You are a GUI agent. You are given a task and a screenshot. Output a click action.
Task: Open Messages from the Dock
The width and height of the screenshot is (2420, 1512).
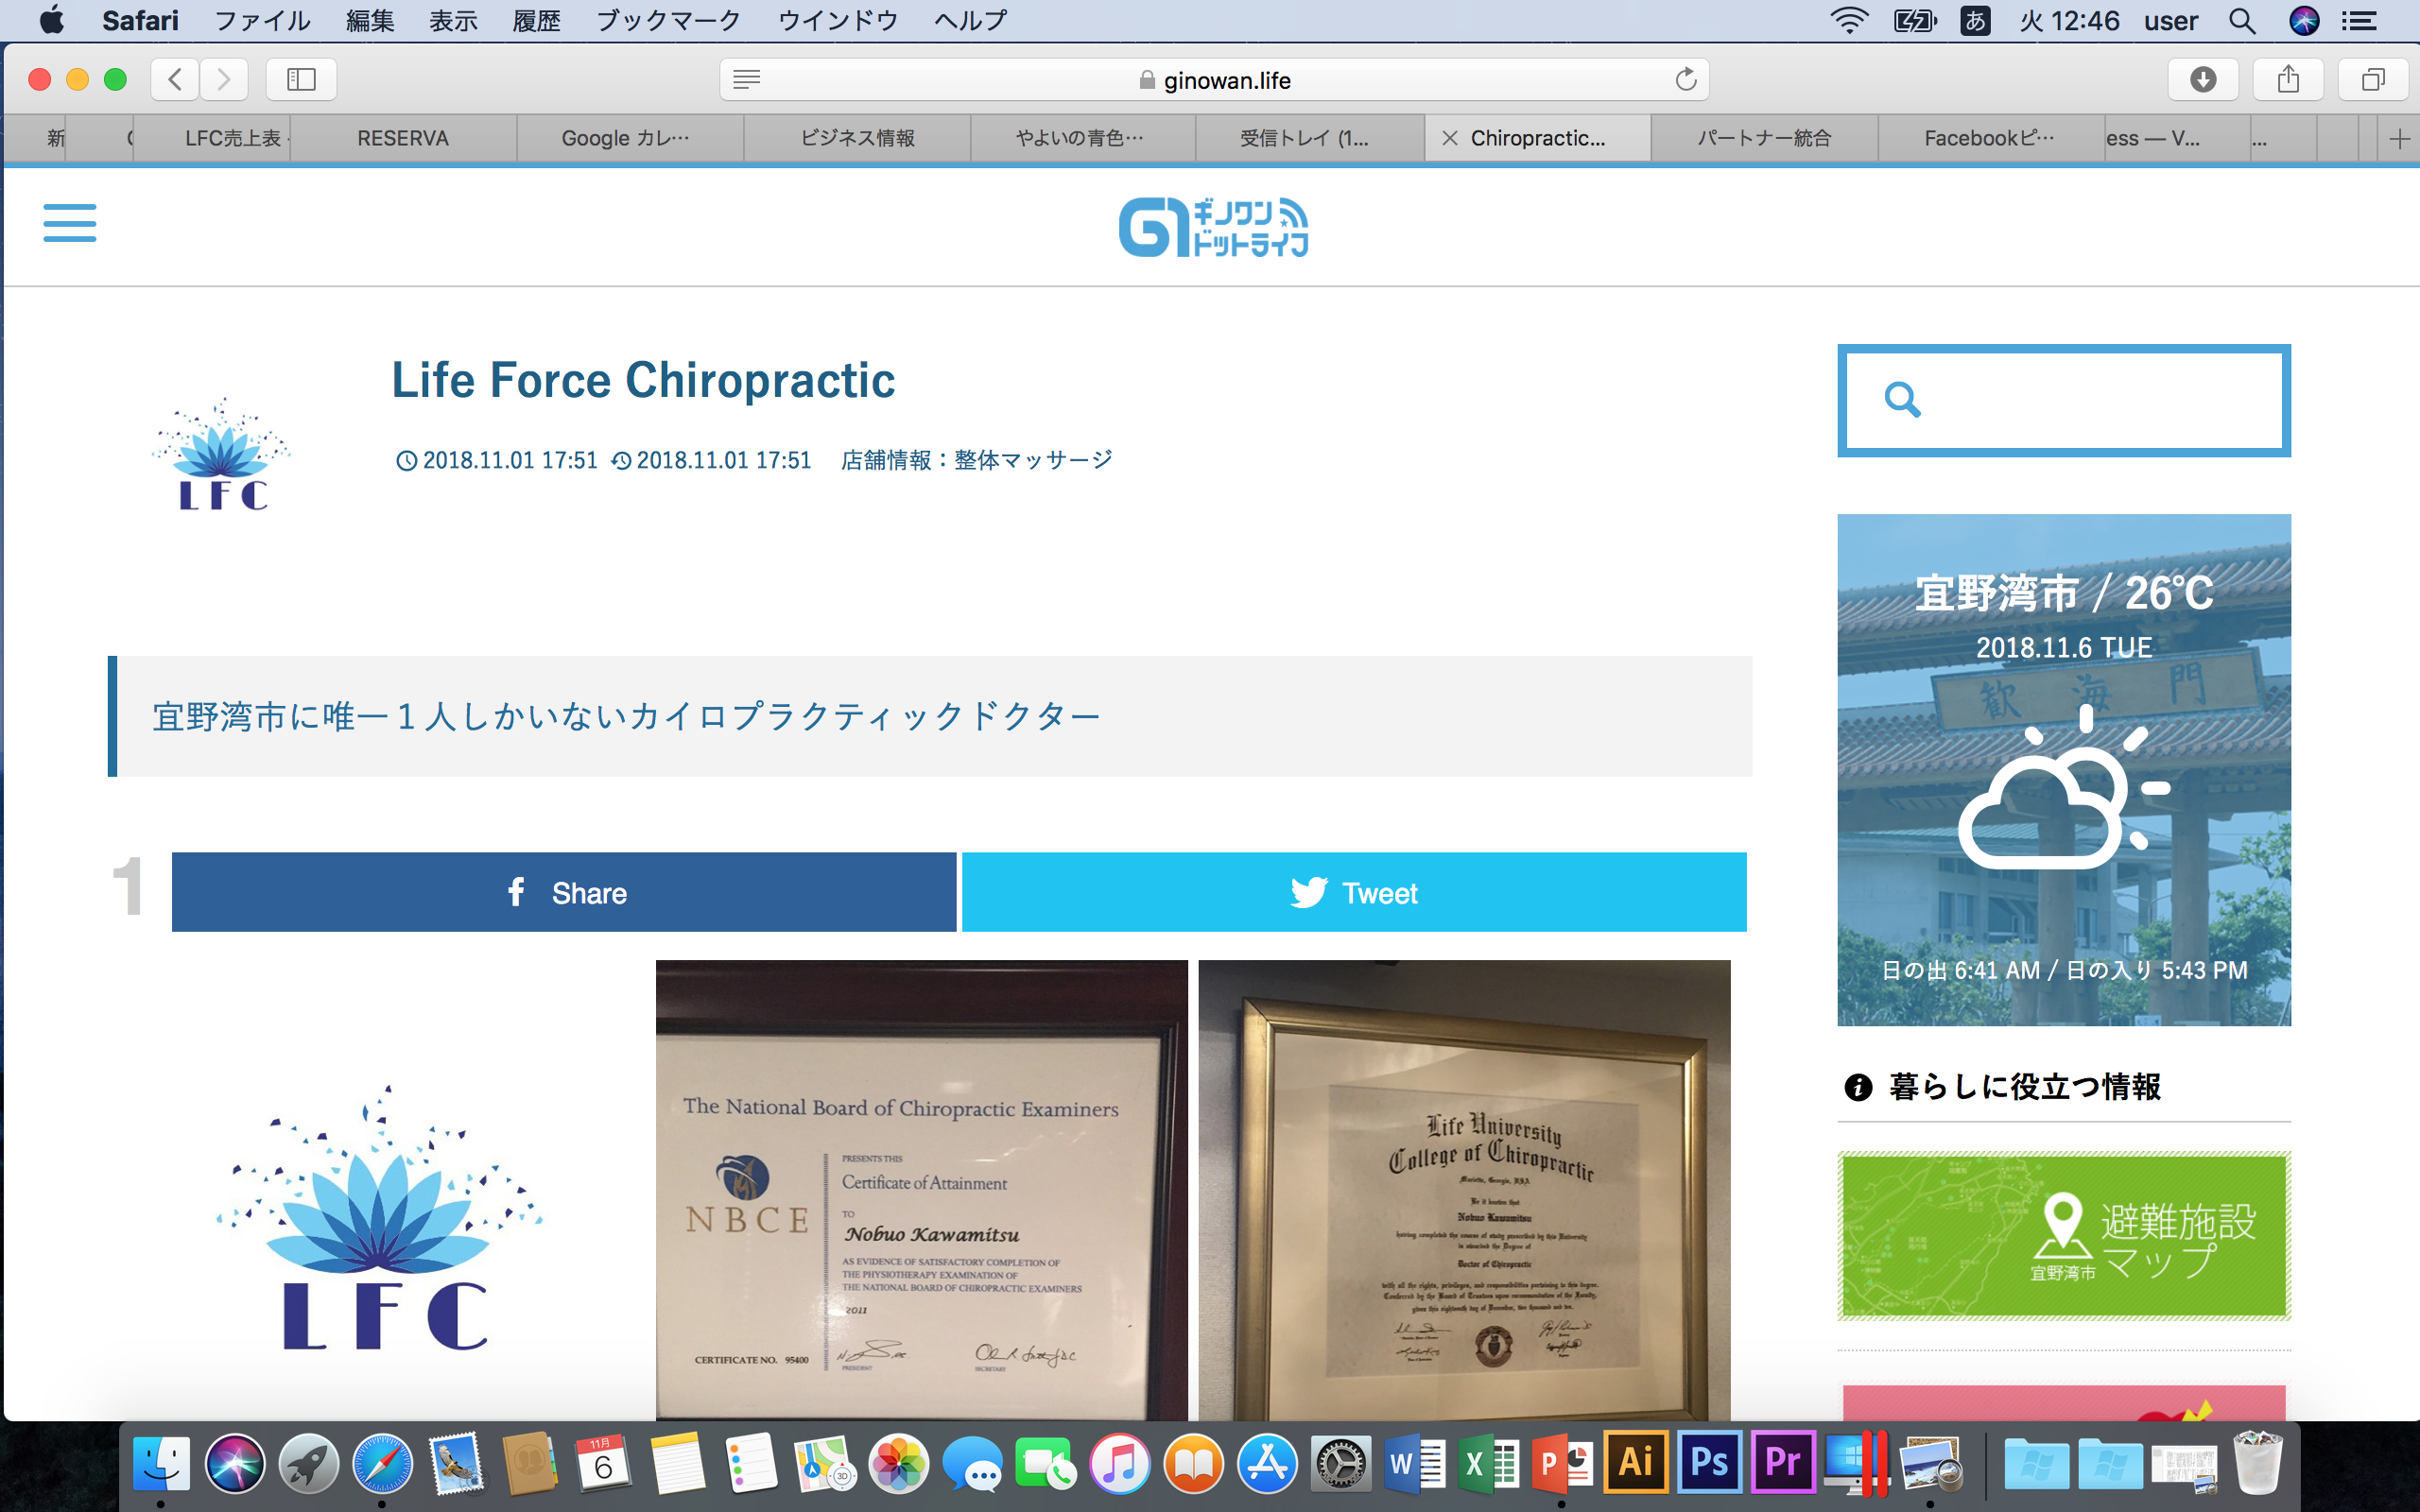[x=972, y=1466]
